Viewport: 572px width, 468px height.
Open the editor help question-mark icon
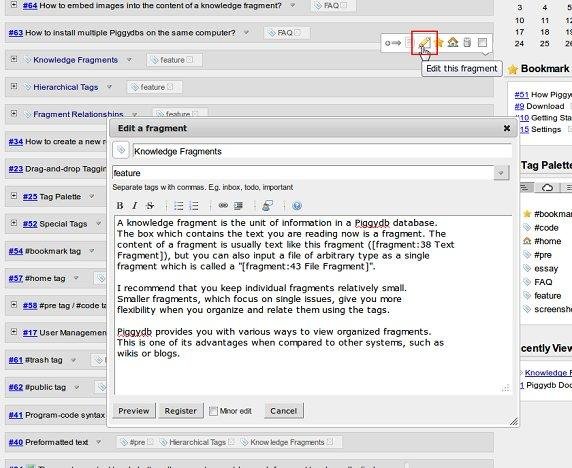click(297, 206)
